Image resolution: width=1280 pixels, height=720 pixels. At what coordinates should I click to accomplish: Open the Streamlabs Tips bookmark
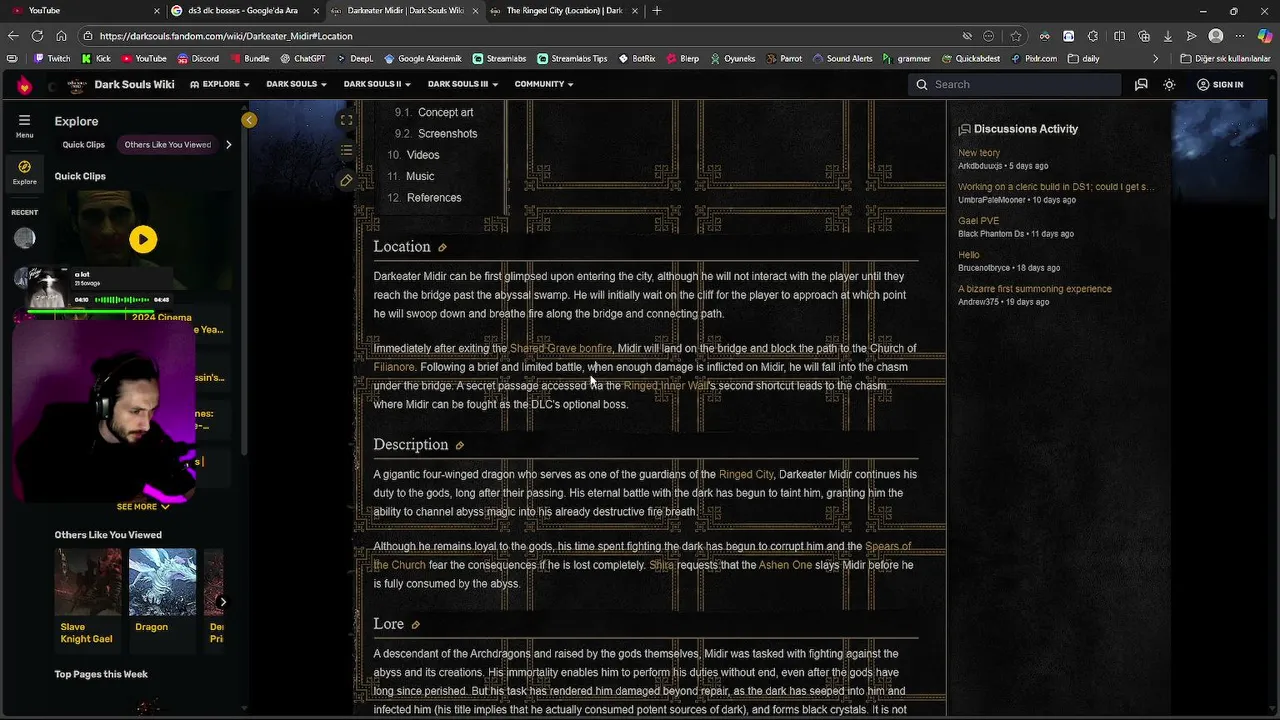coord(572,59)
